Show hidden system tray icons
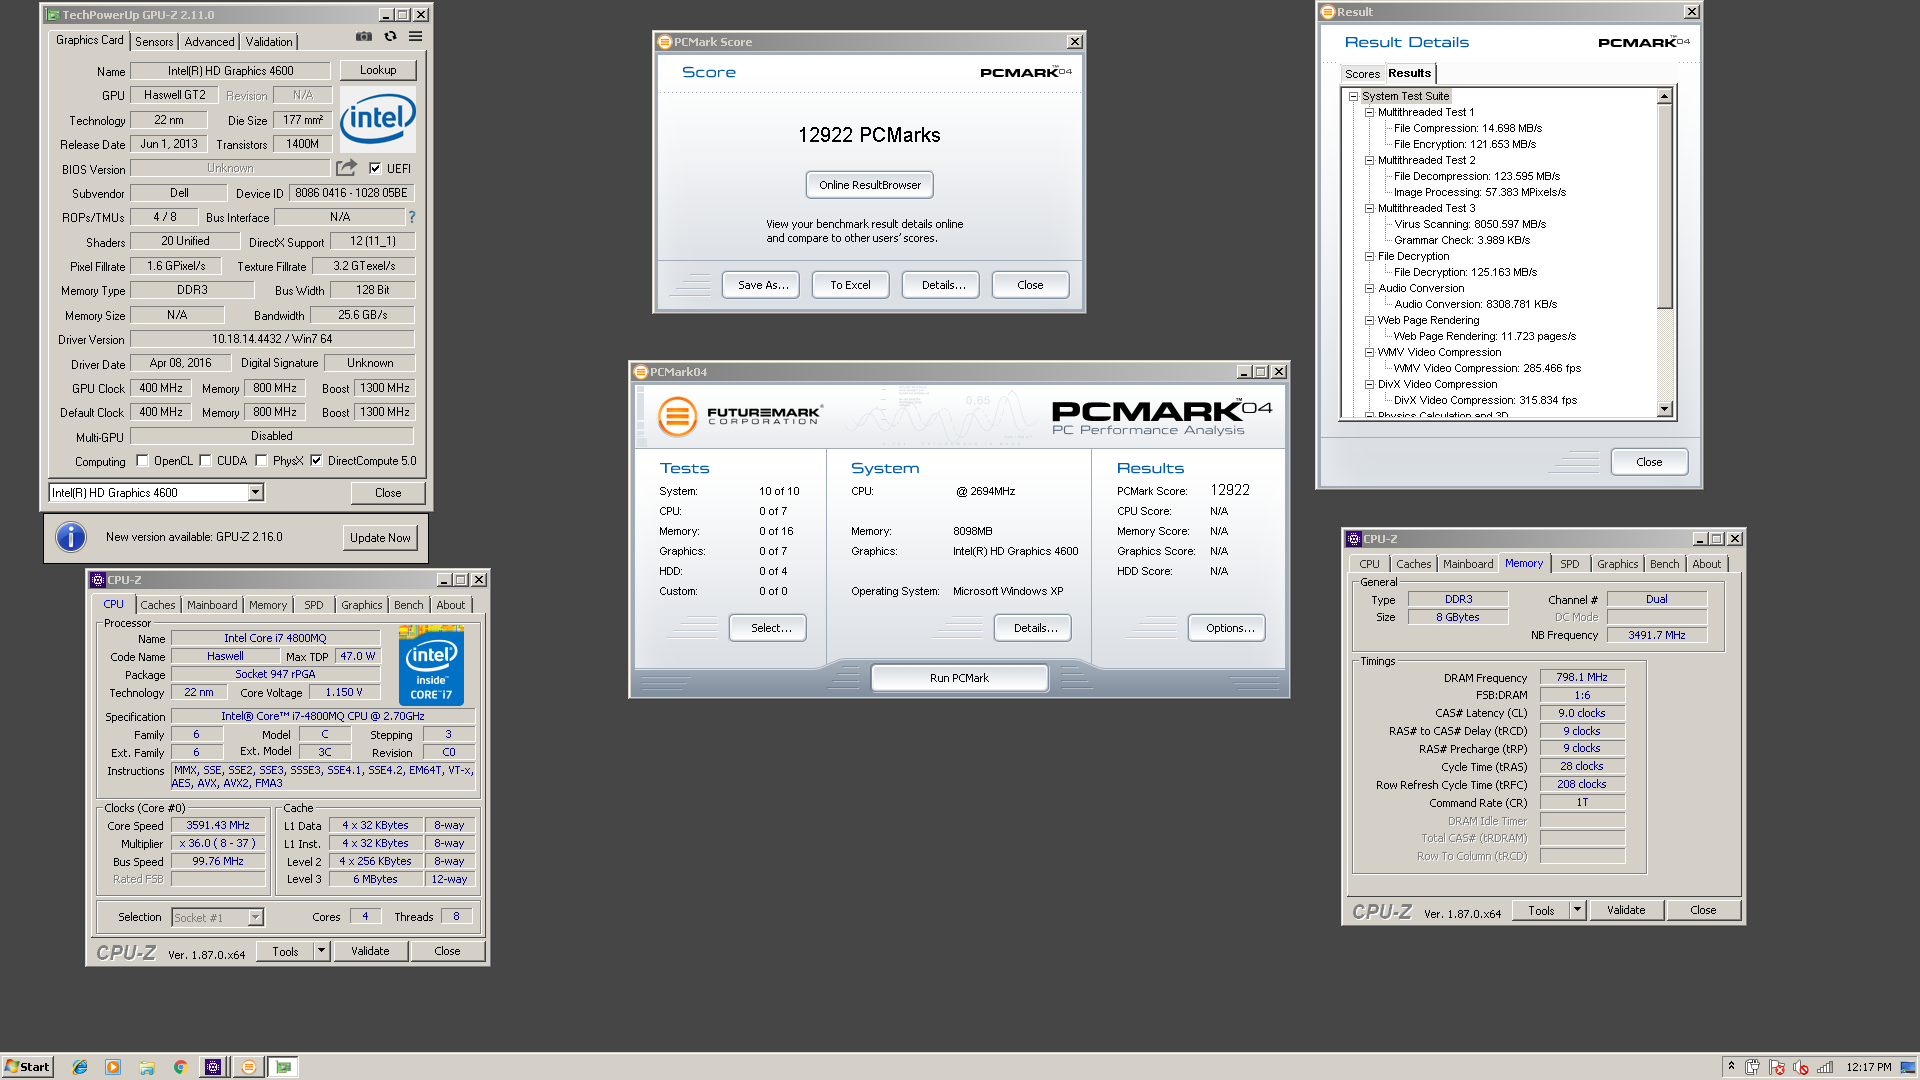The width and height of the screenshot is (1920, 1080). tap(1731, 1067)
